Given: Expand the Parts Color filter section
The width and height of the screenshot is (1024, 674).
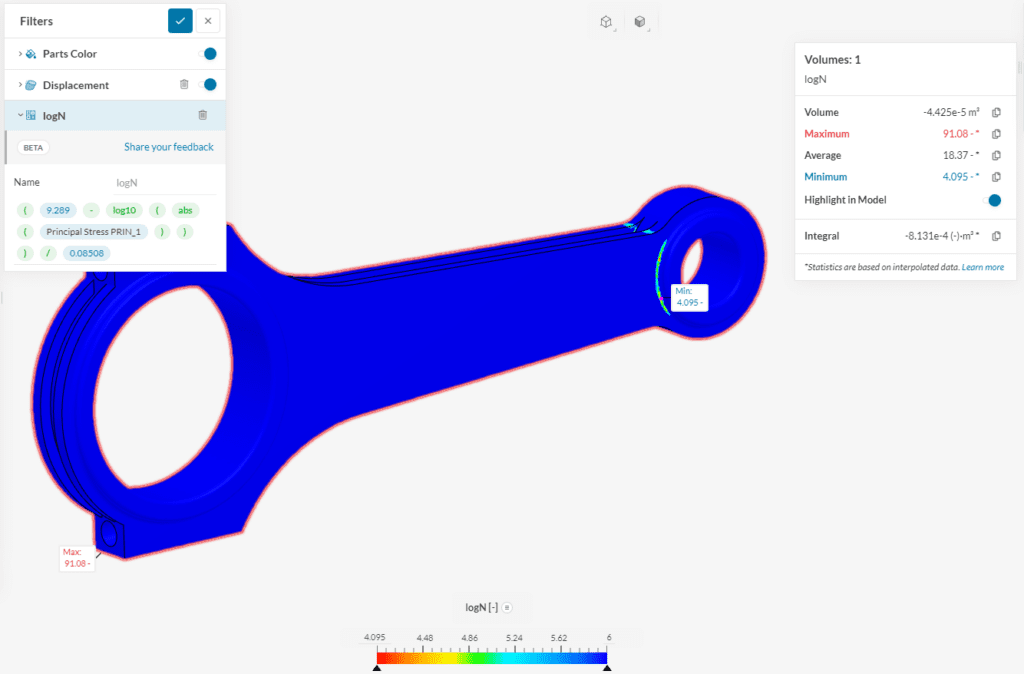Looking at the screenshot, I should [x=20, y=53].
